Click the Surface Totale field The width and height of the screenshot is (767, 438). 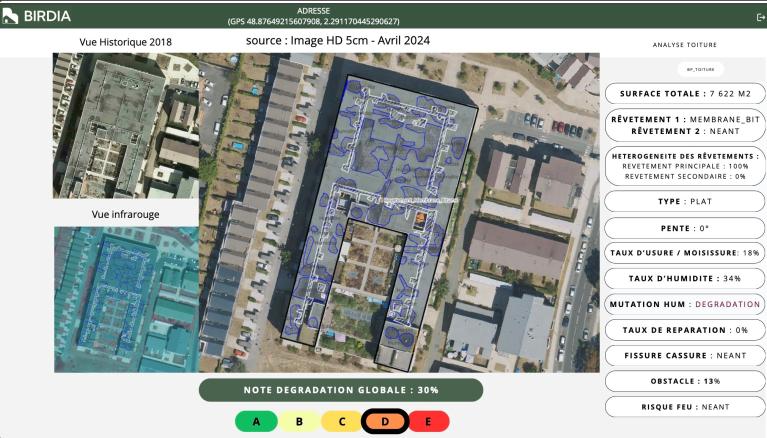tap(685, 93)
